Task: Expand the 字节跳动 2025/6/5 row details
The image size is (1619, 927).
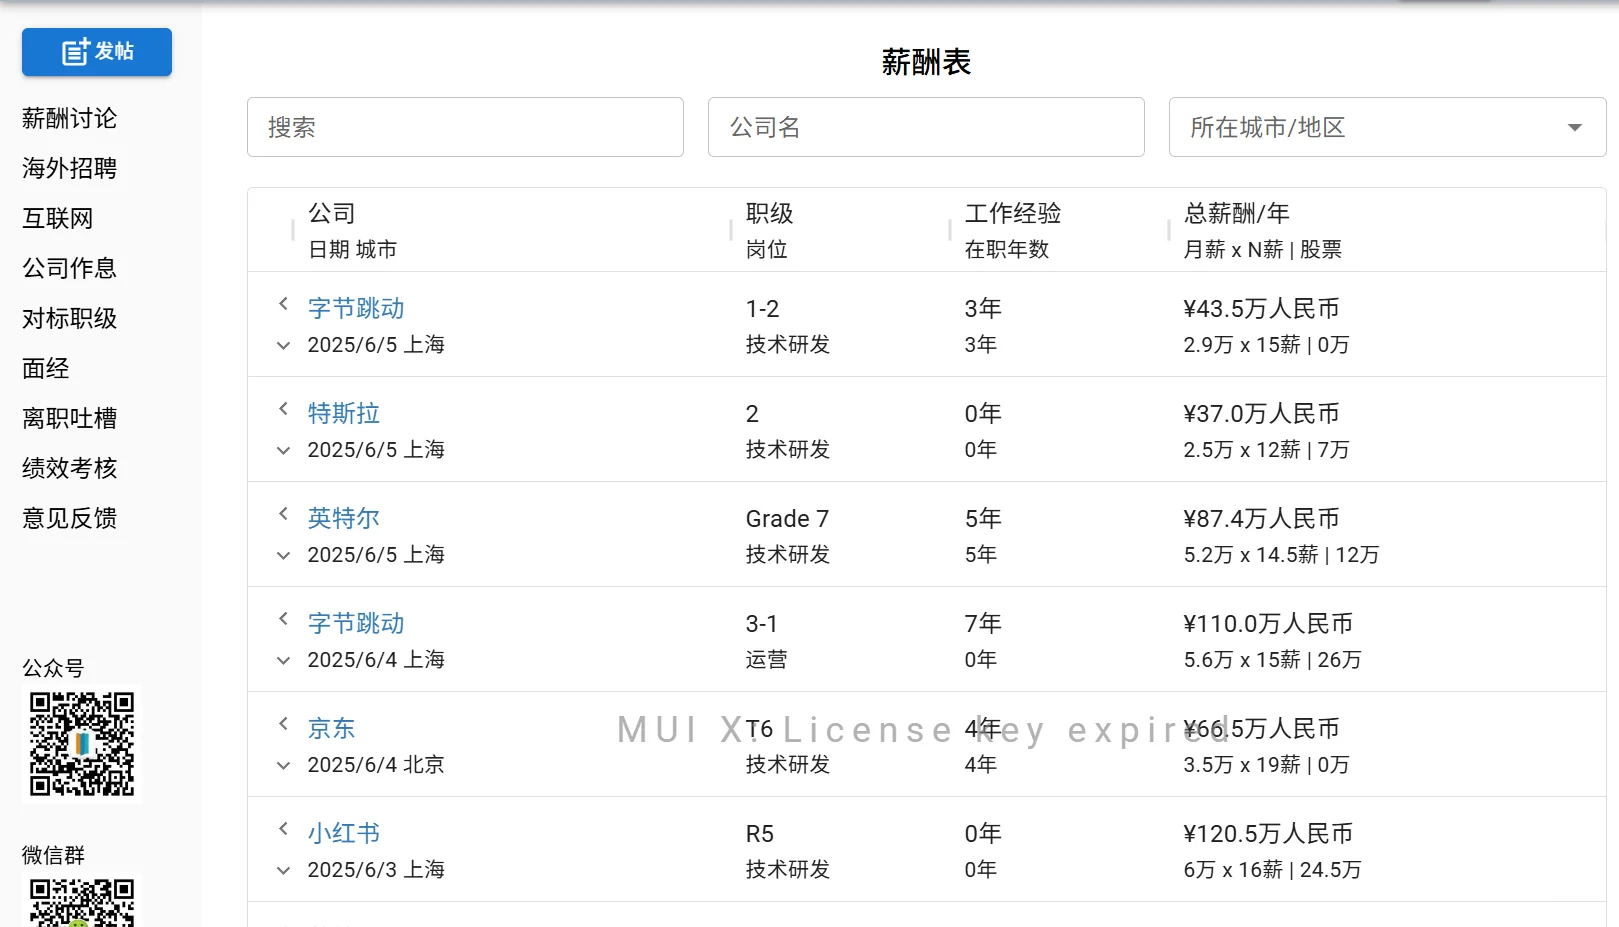Action: (283, 345)
